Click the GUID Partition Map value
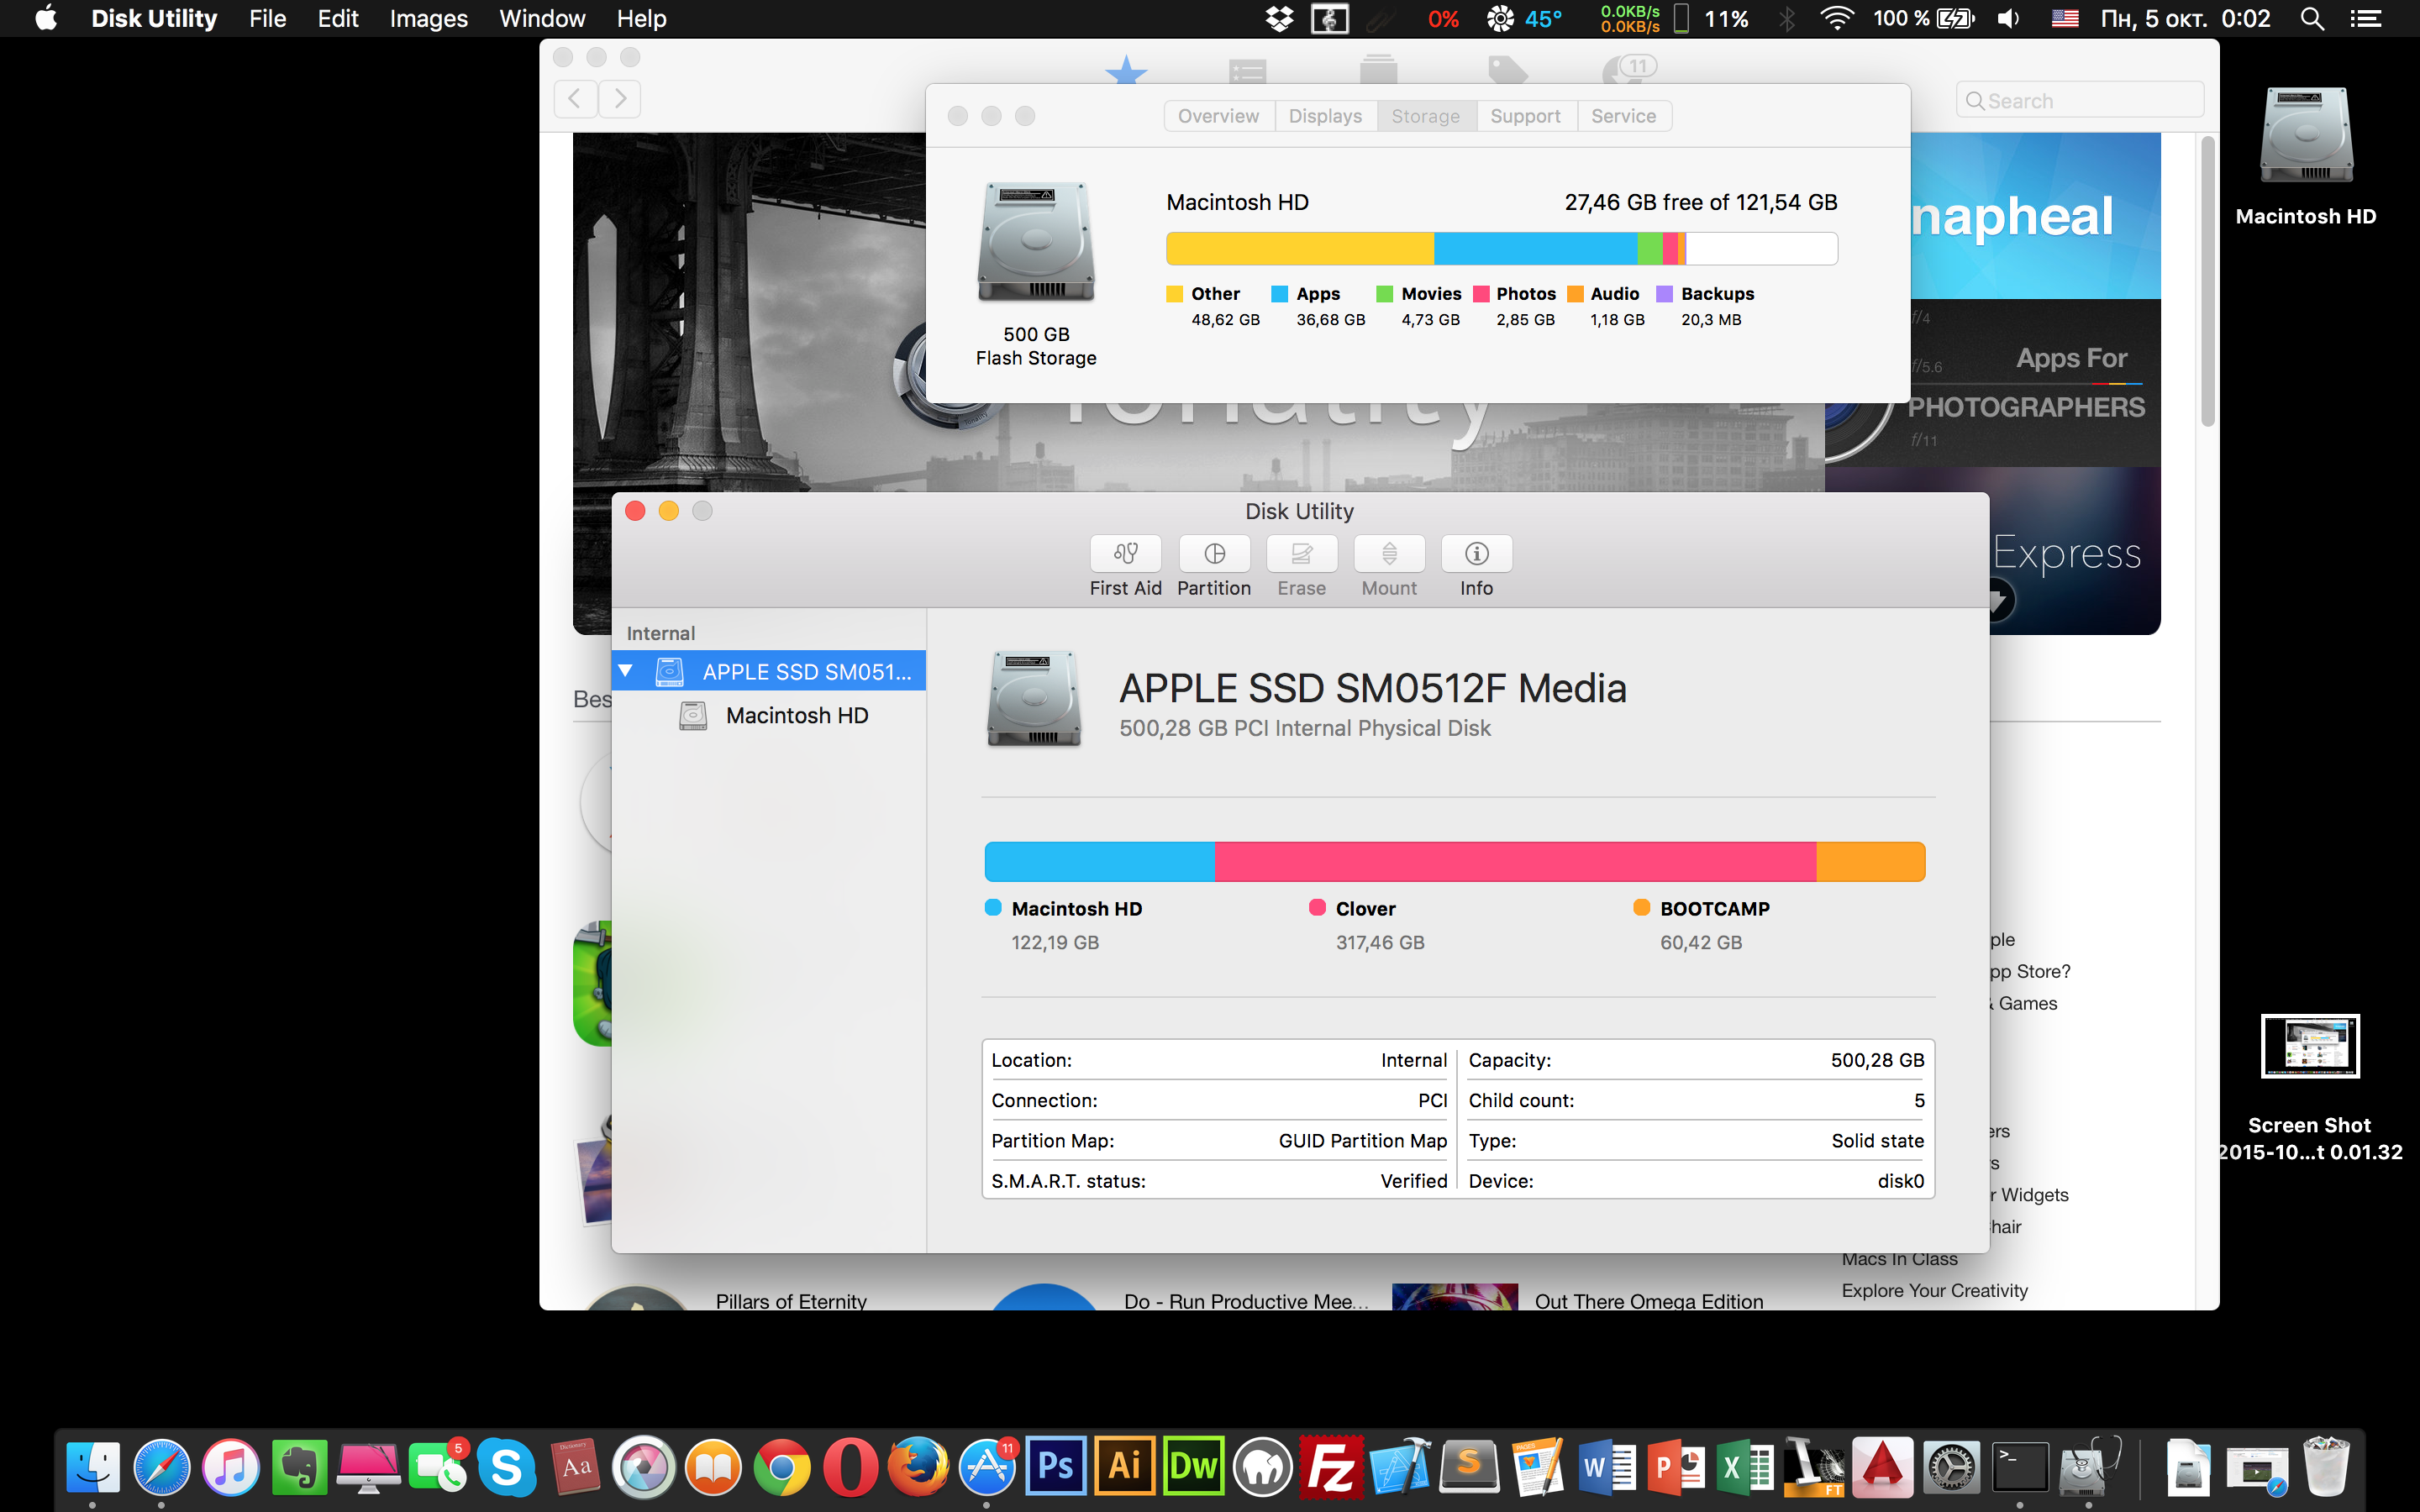The image size is (2420, 1512). click(1362, 1141)
